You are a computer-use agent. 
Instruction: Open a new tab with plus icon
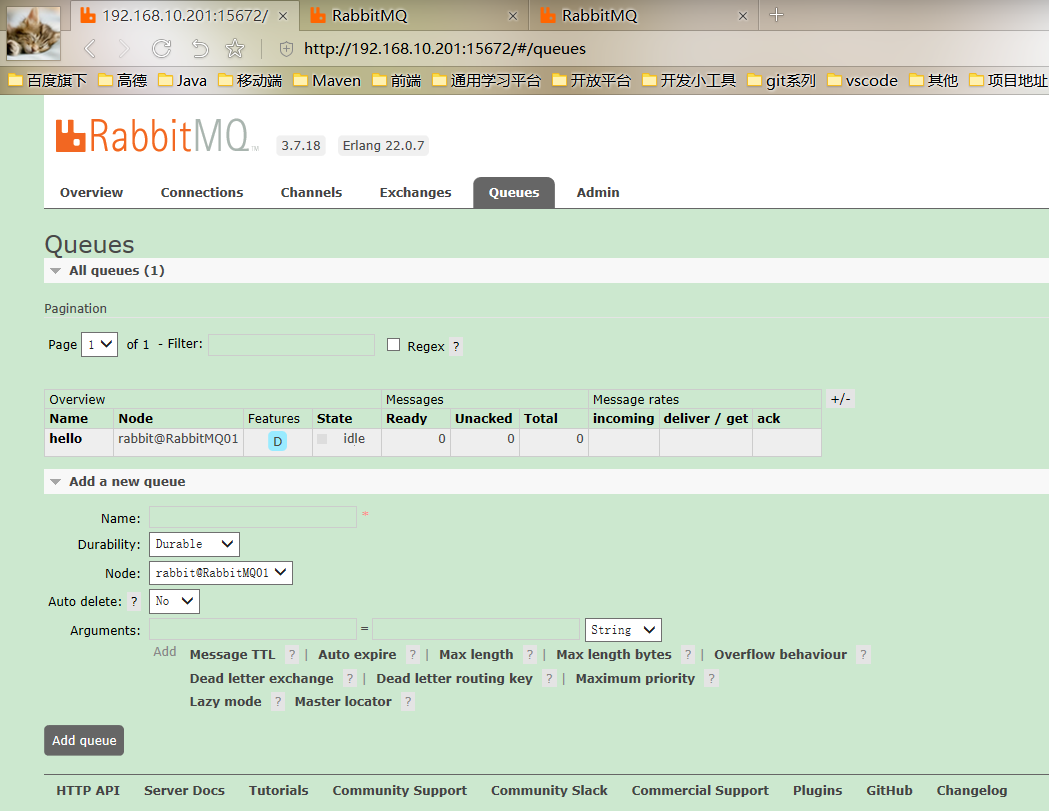point(776,15)
